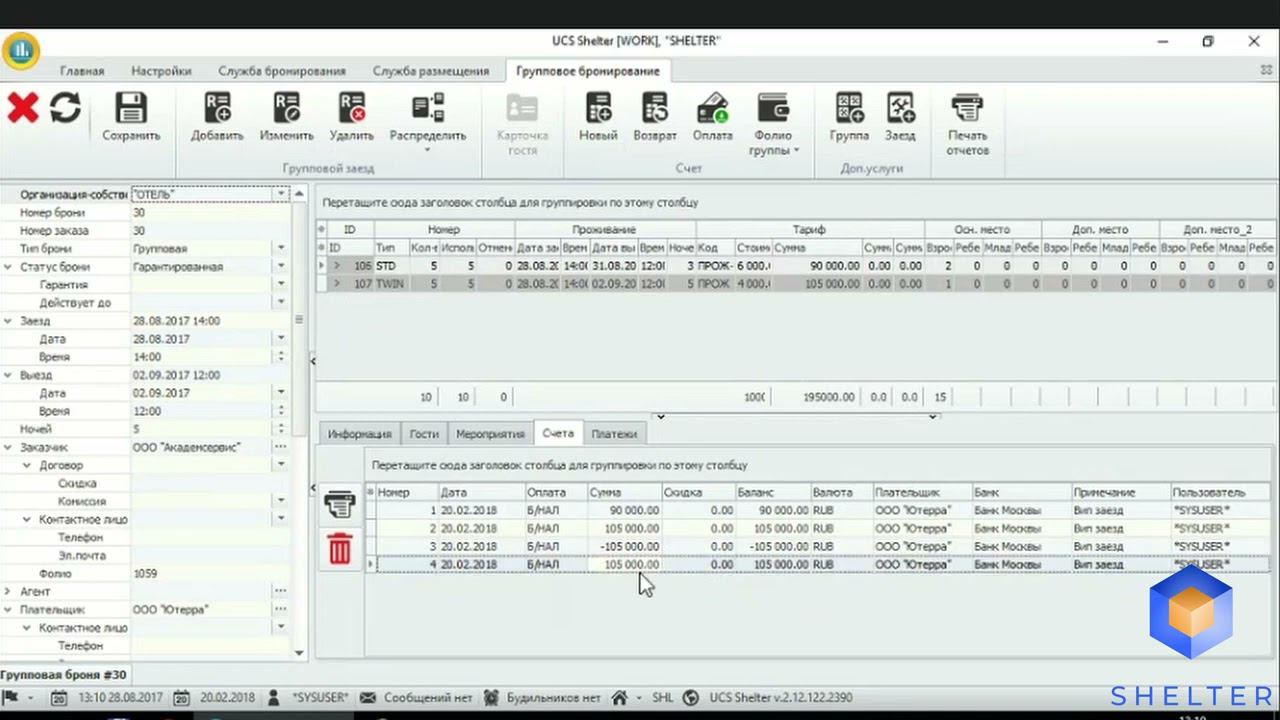Click the Плательщик ellipsis browse button

(x=281, y=609)
